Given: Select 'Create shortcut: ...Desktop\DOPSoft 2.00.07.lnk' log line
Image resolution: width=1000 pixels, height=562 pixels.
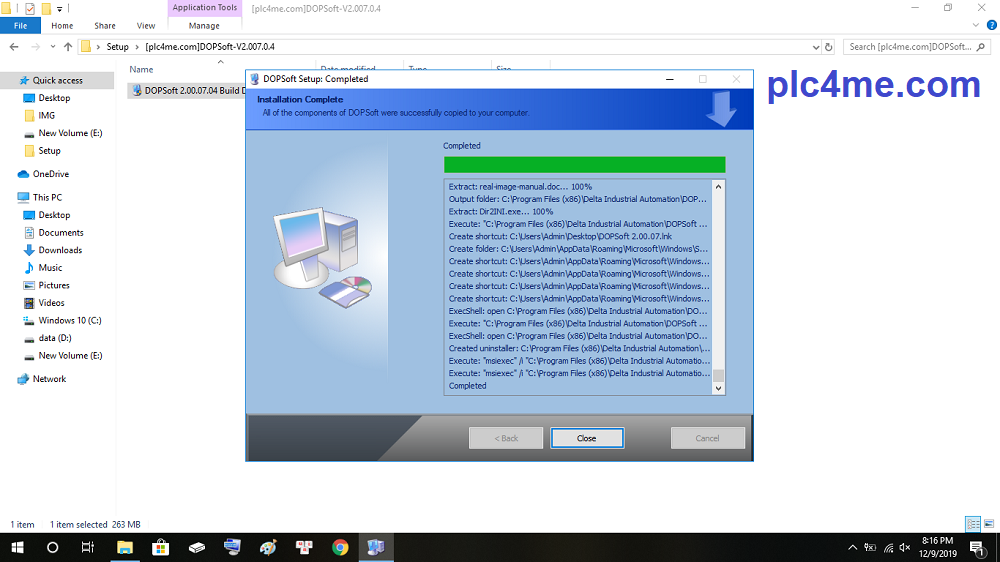Looking at the screenshot, I should click(x=560, y=236).
